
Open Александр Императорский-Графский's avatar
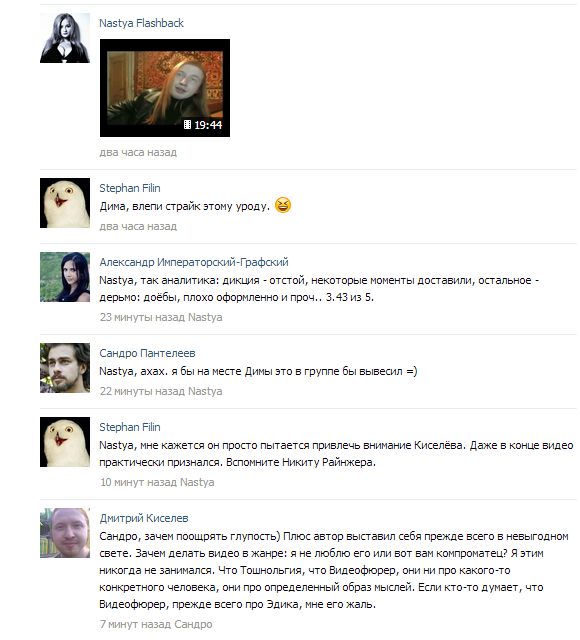65,277
